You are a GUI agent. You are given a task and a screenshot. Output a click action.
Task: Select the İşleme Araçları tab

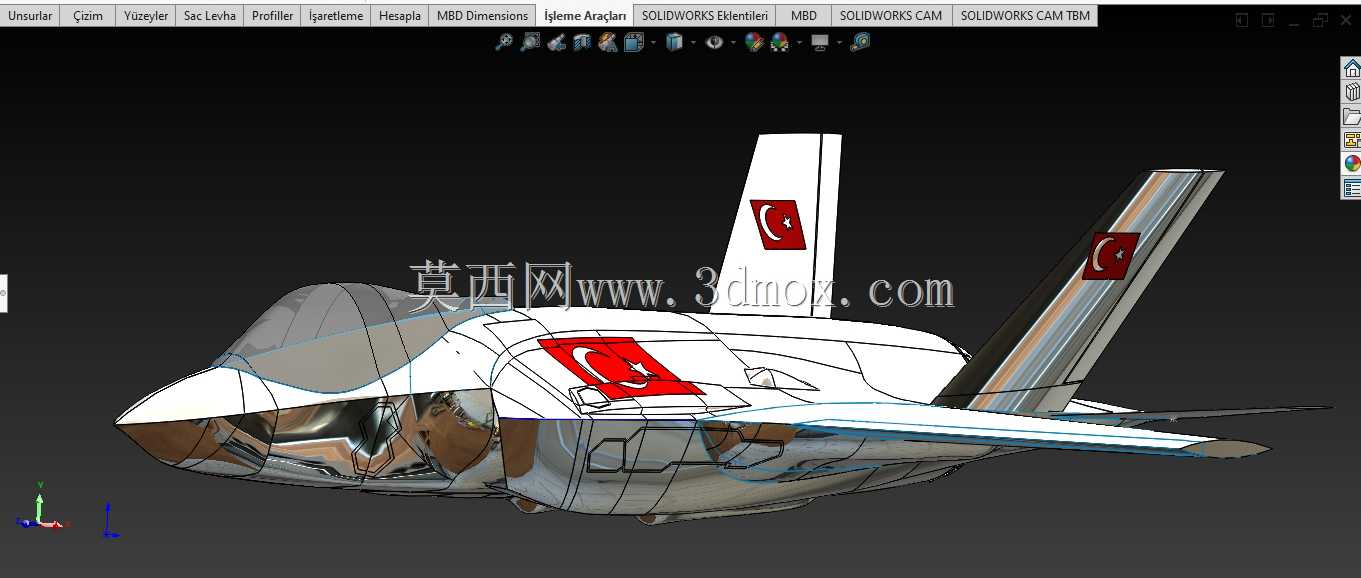pos(585,16)
